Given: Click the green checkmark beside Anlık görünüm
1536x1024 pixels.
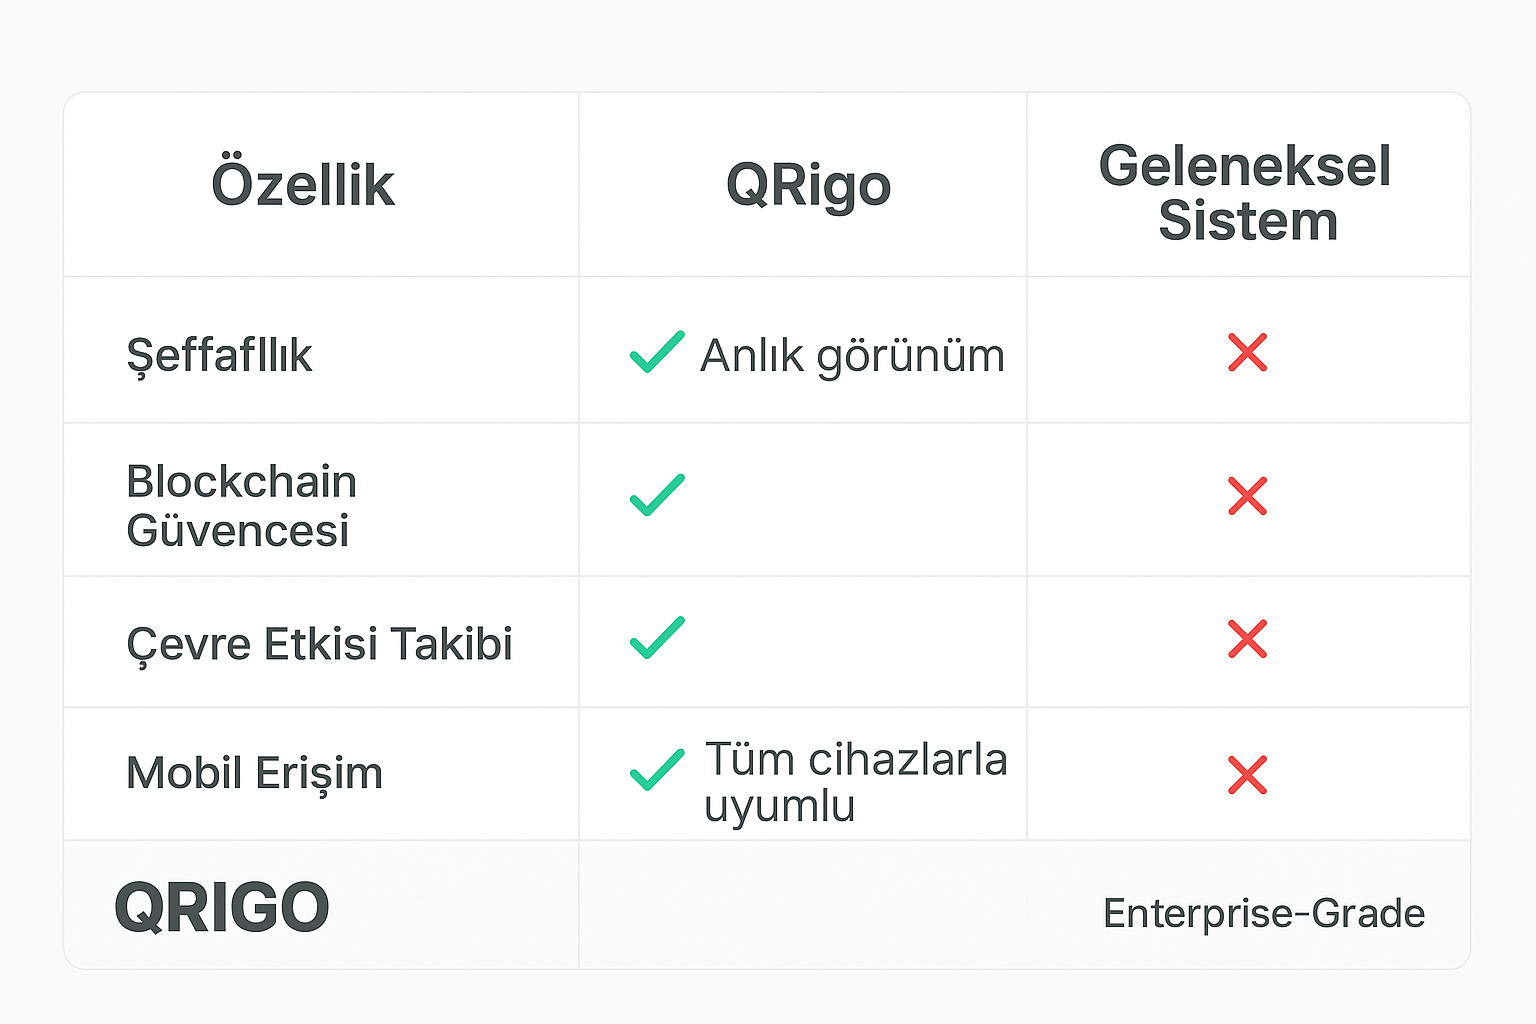Looking at the screenshot, I should click(657, 352).
